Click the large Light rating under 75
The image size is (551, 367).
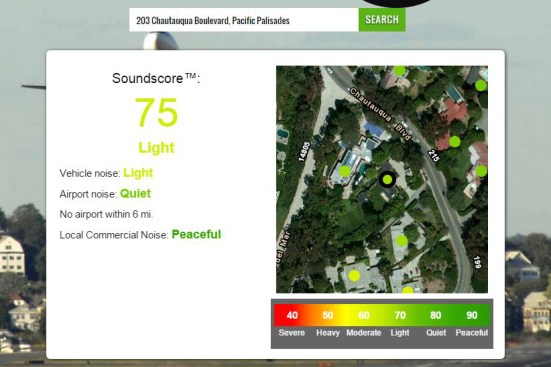tap(156, 148)
